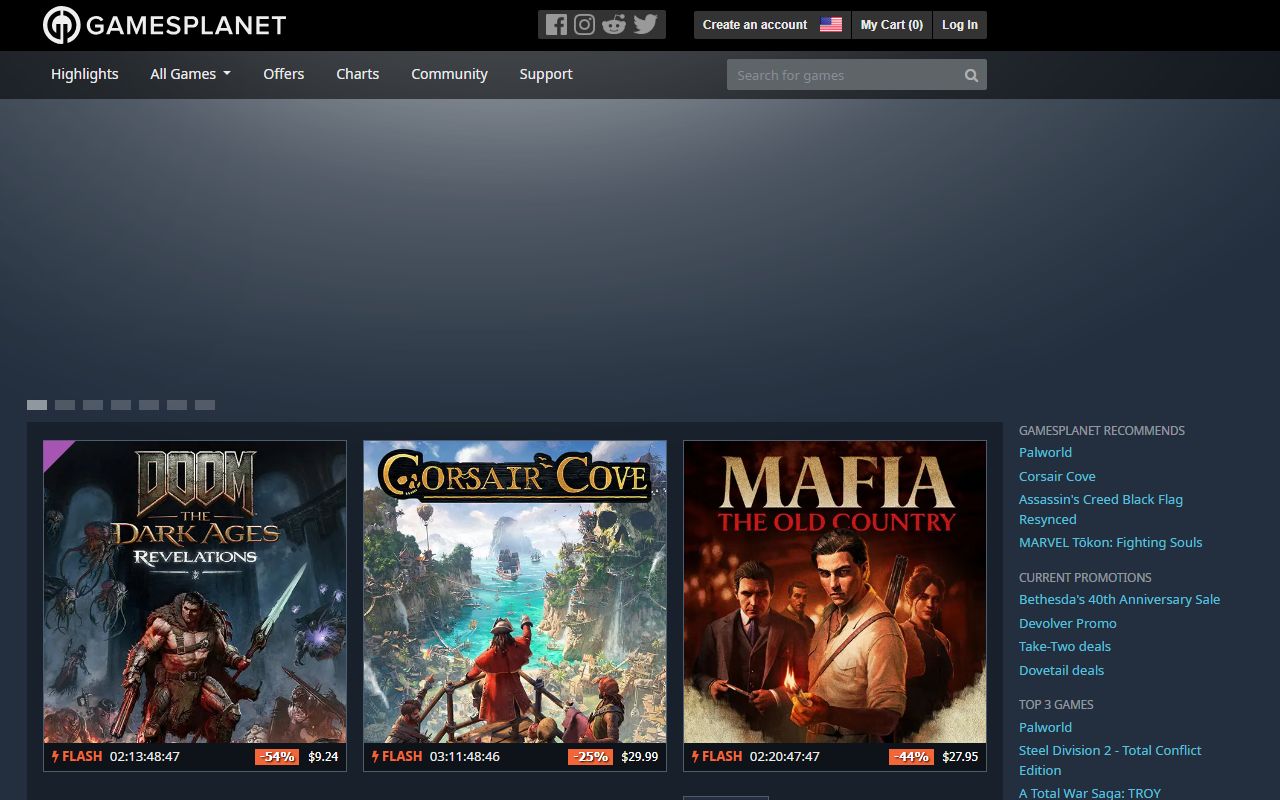This screenshot has height=800, width=1280.
Task: Open the Gamesplanet Facebook page icon
Action: 556,25
